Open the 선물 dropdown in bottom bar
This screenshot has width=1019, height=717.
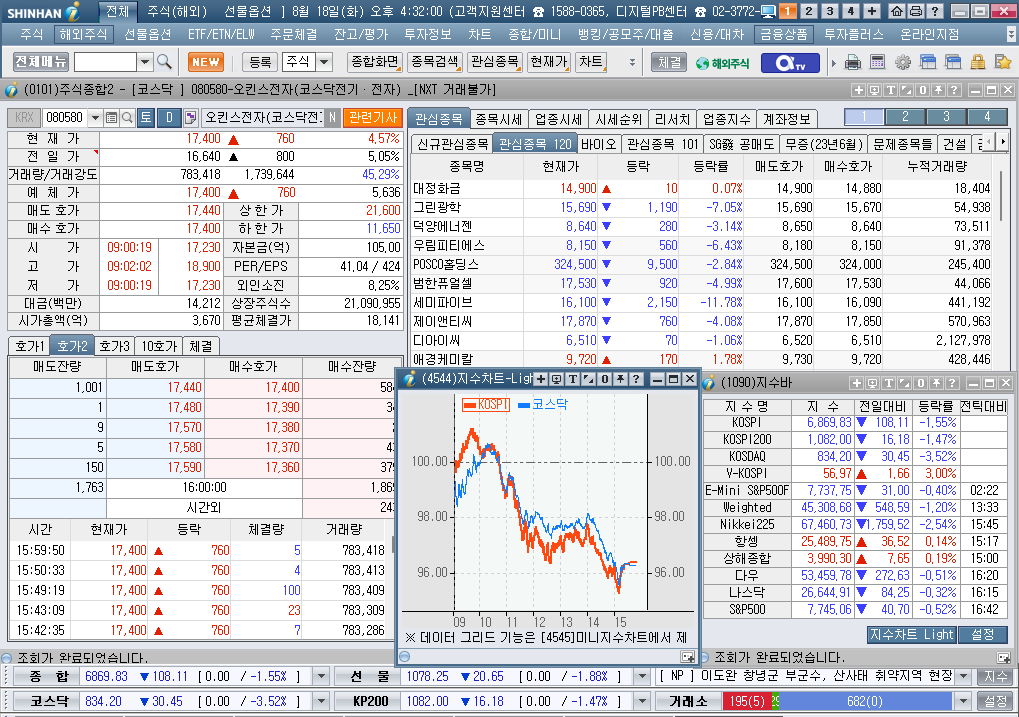(x=643, y=677)
